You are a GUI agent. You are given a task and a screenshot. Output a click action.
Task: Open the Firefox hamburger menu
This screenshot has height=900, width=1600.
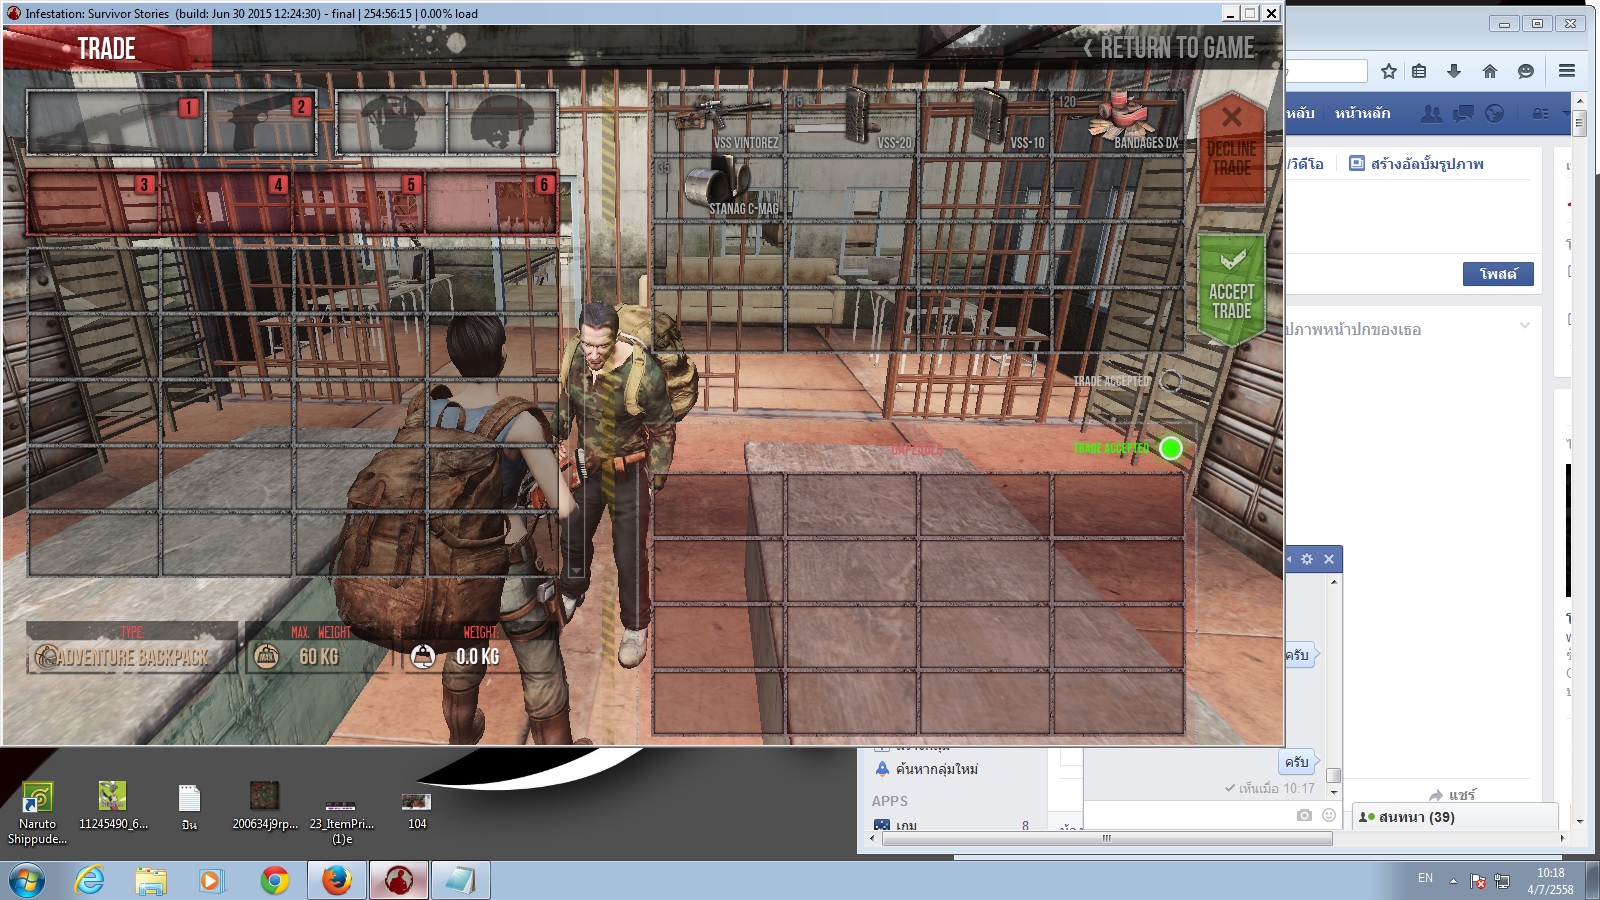point(1566,71)
